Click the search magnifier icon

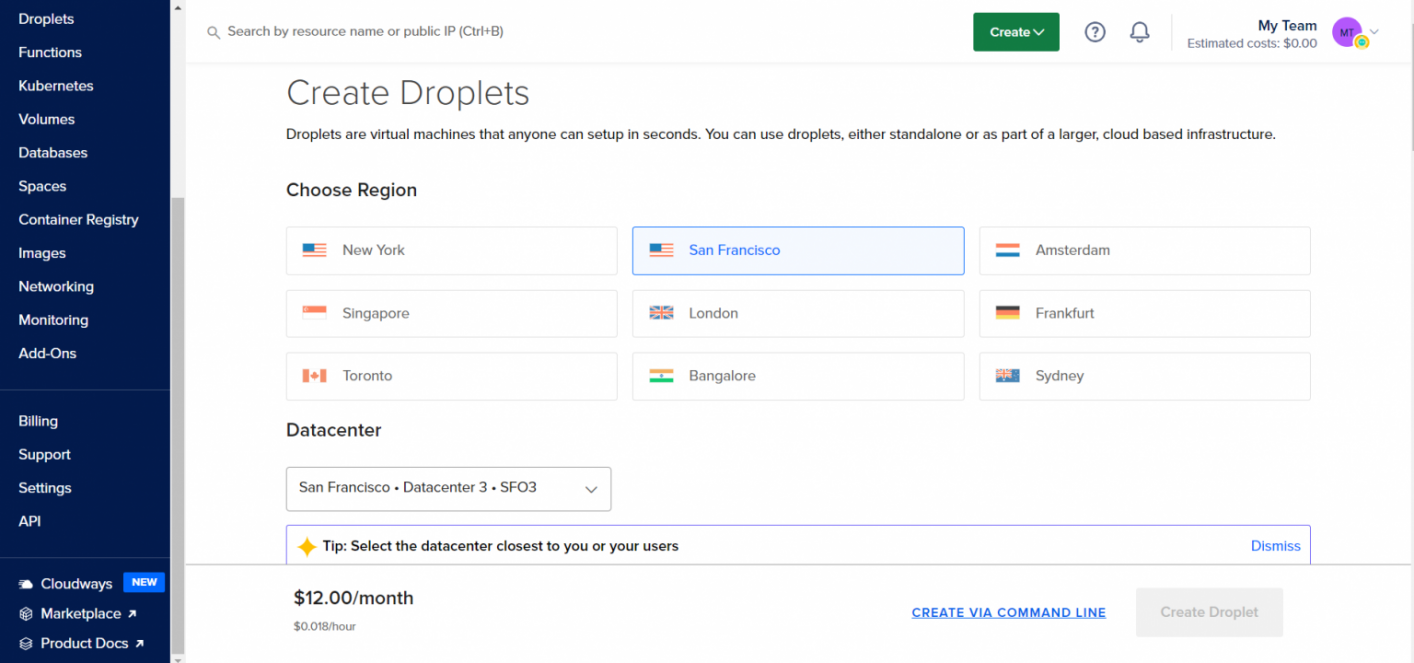tap(213, 32)
